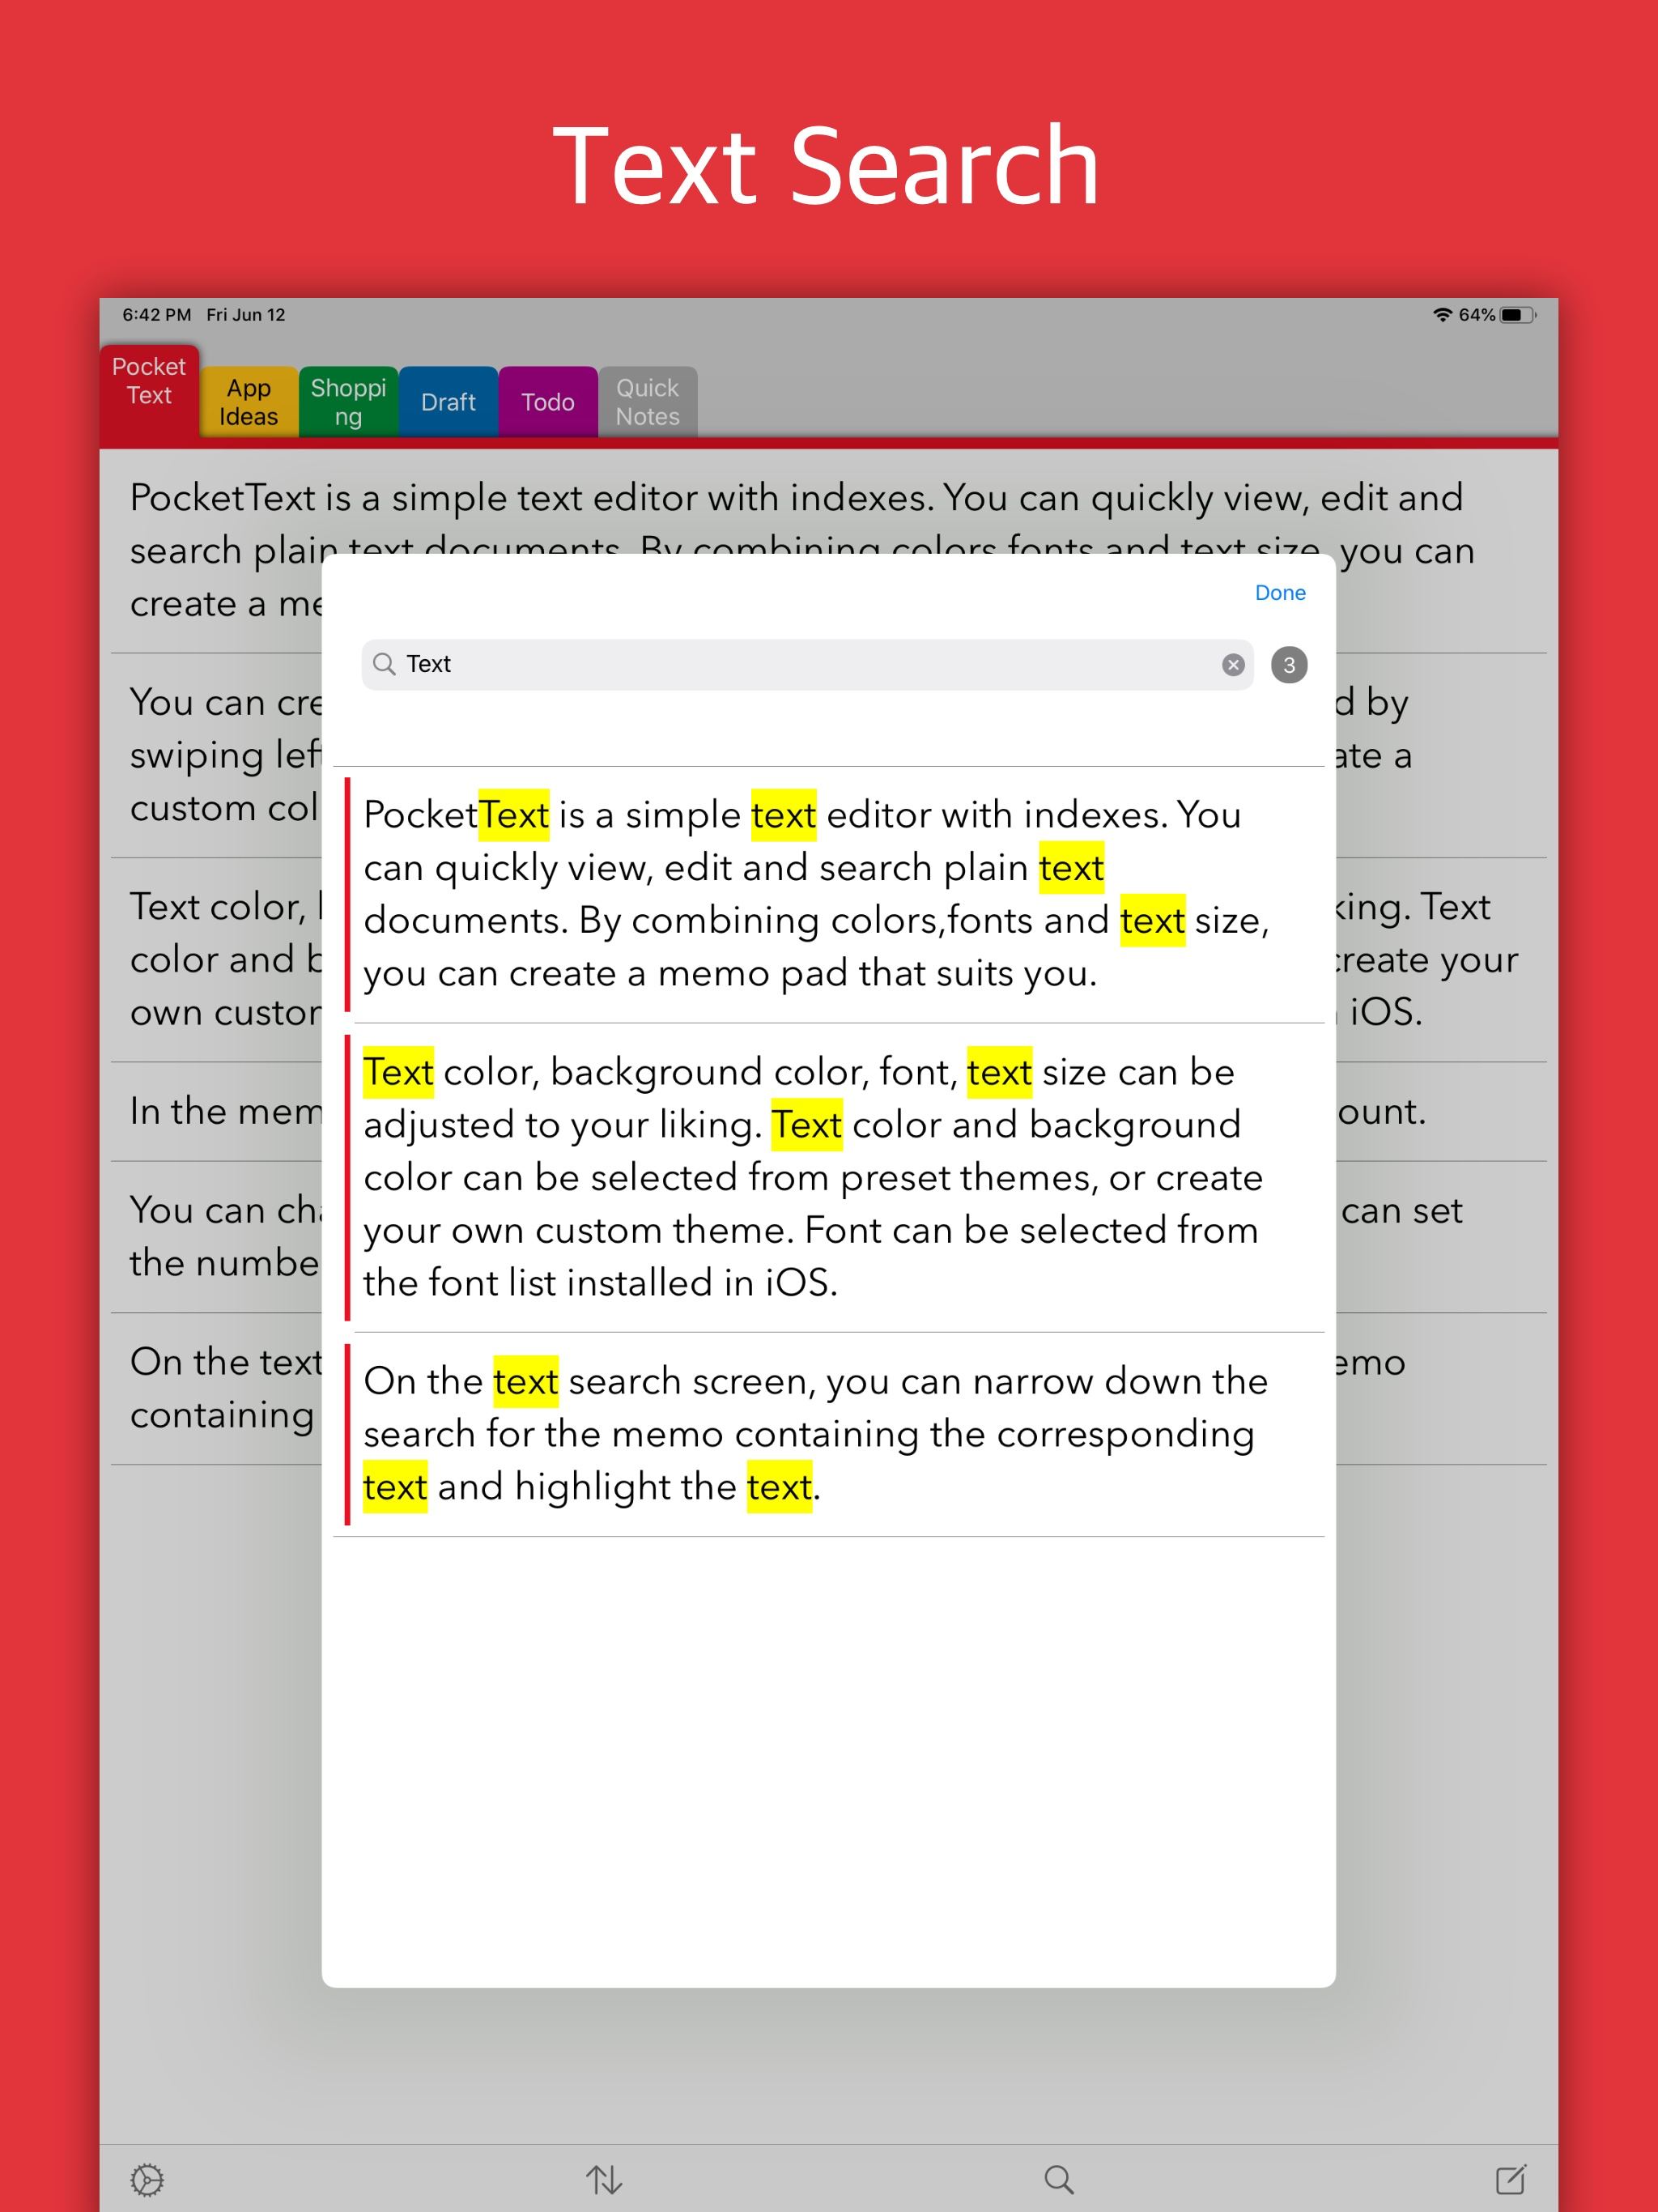
Task: Clear the search field with the x icon
Action: [1233, 665]
